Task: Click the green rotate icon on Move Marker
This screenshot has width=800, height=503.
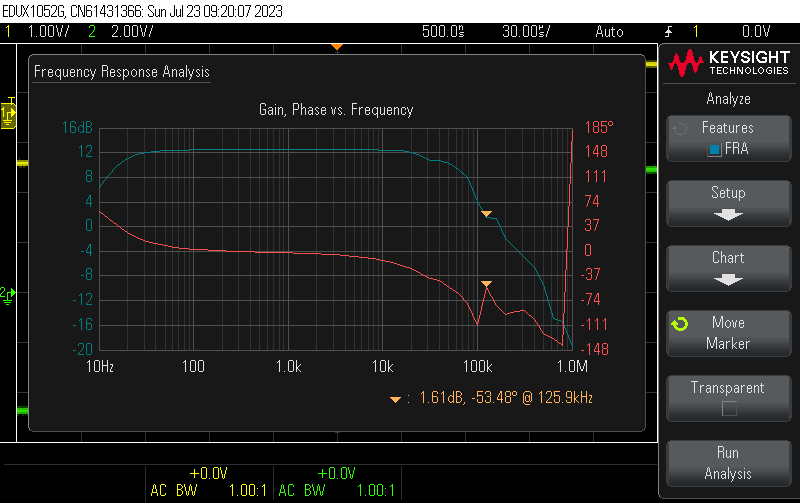Action: tap(680, 324)
